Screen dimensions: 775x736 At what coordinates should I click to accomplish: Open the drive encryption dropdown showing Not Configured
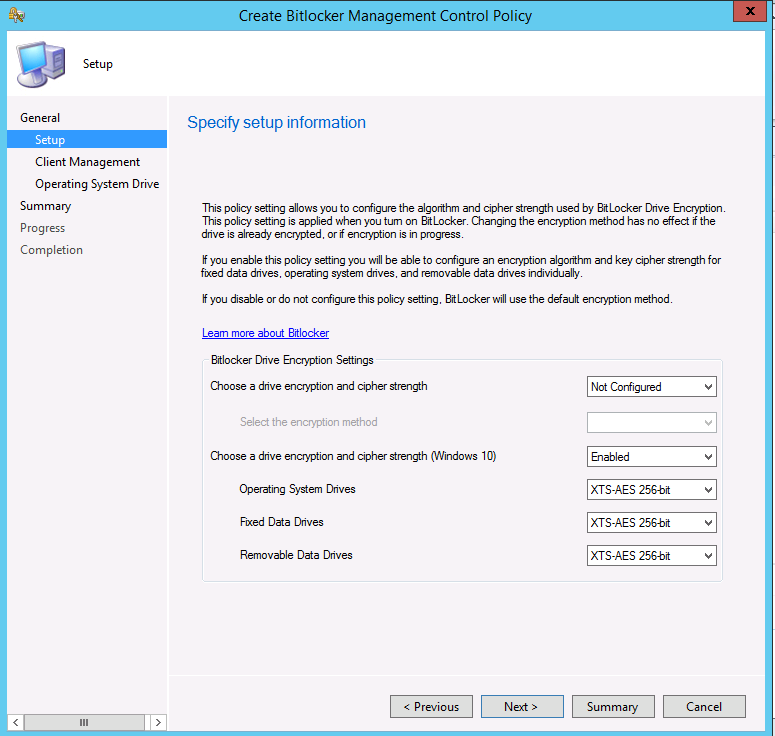click(651, 387)
